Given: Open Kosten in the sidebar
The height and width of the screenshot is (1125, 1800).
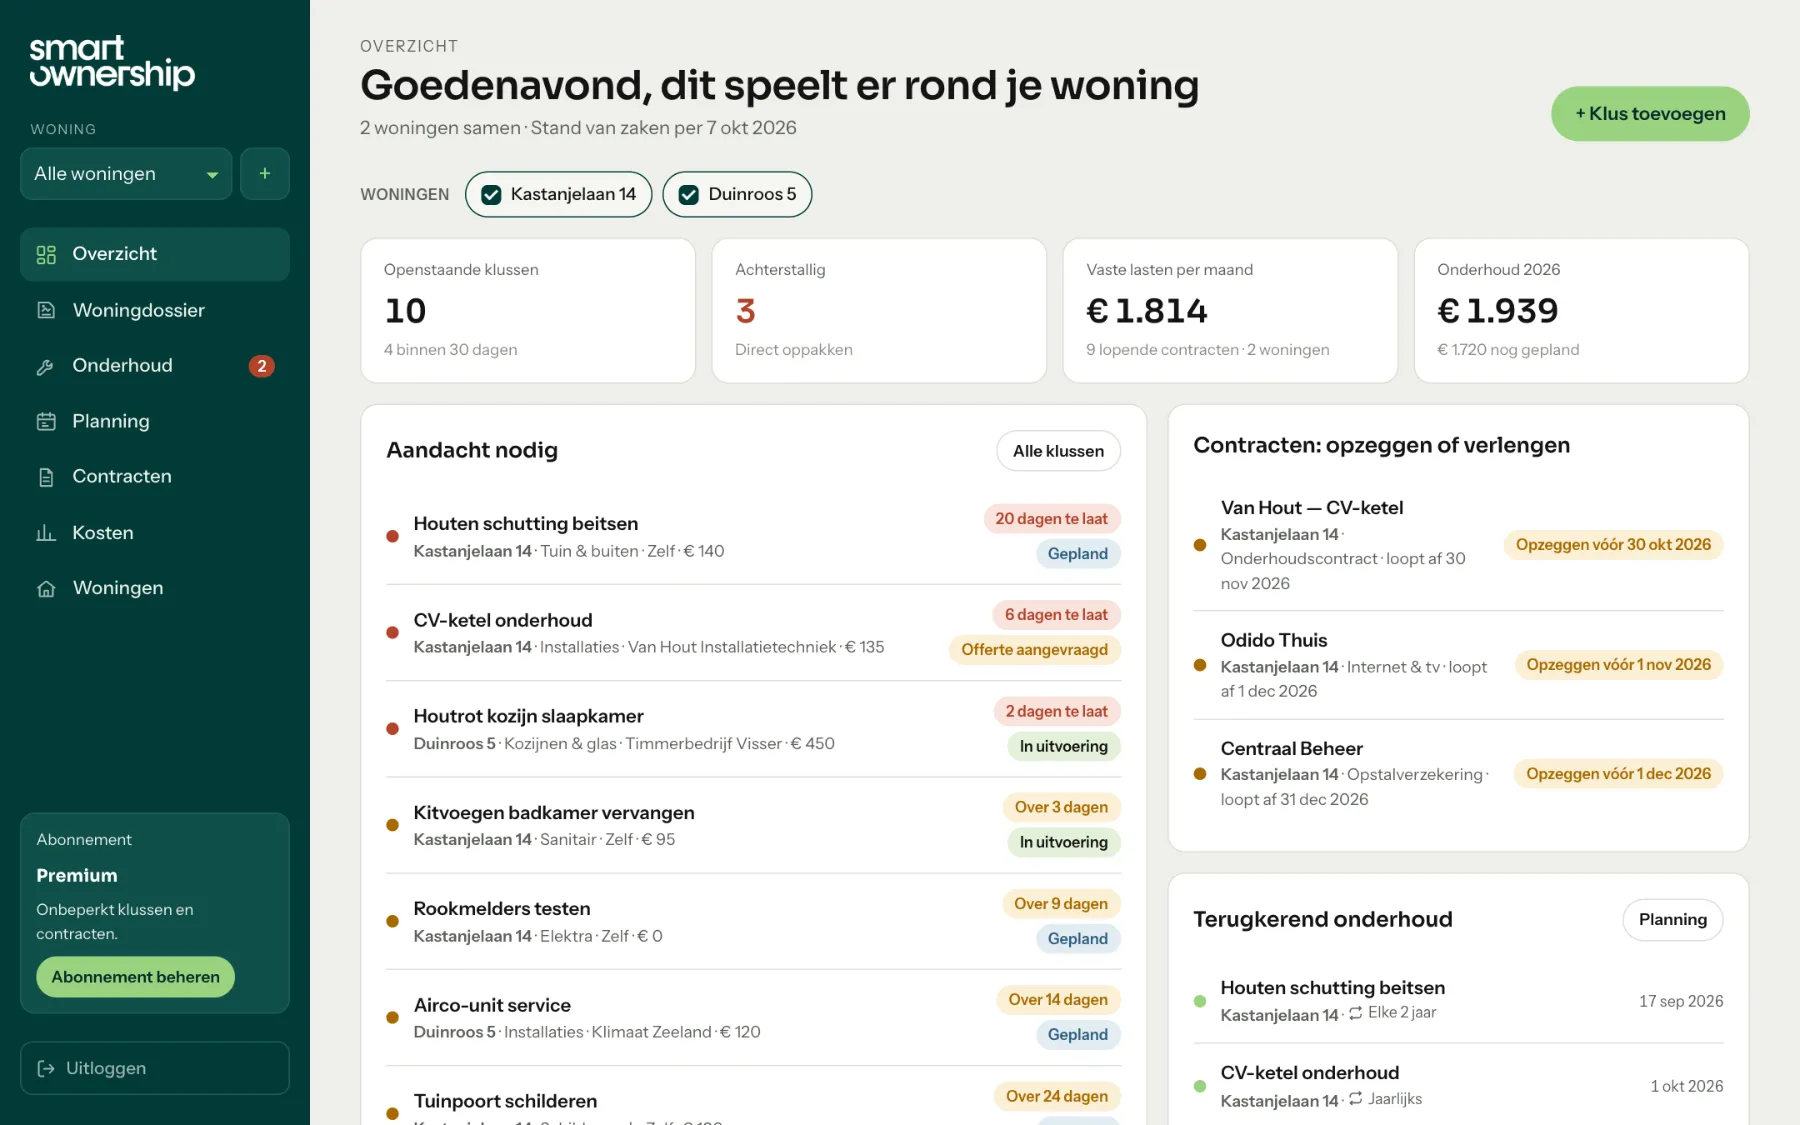Looking at the screenshot, I should [x=155, y=533].
